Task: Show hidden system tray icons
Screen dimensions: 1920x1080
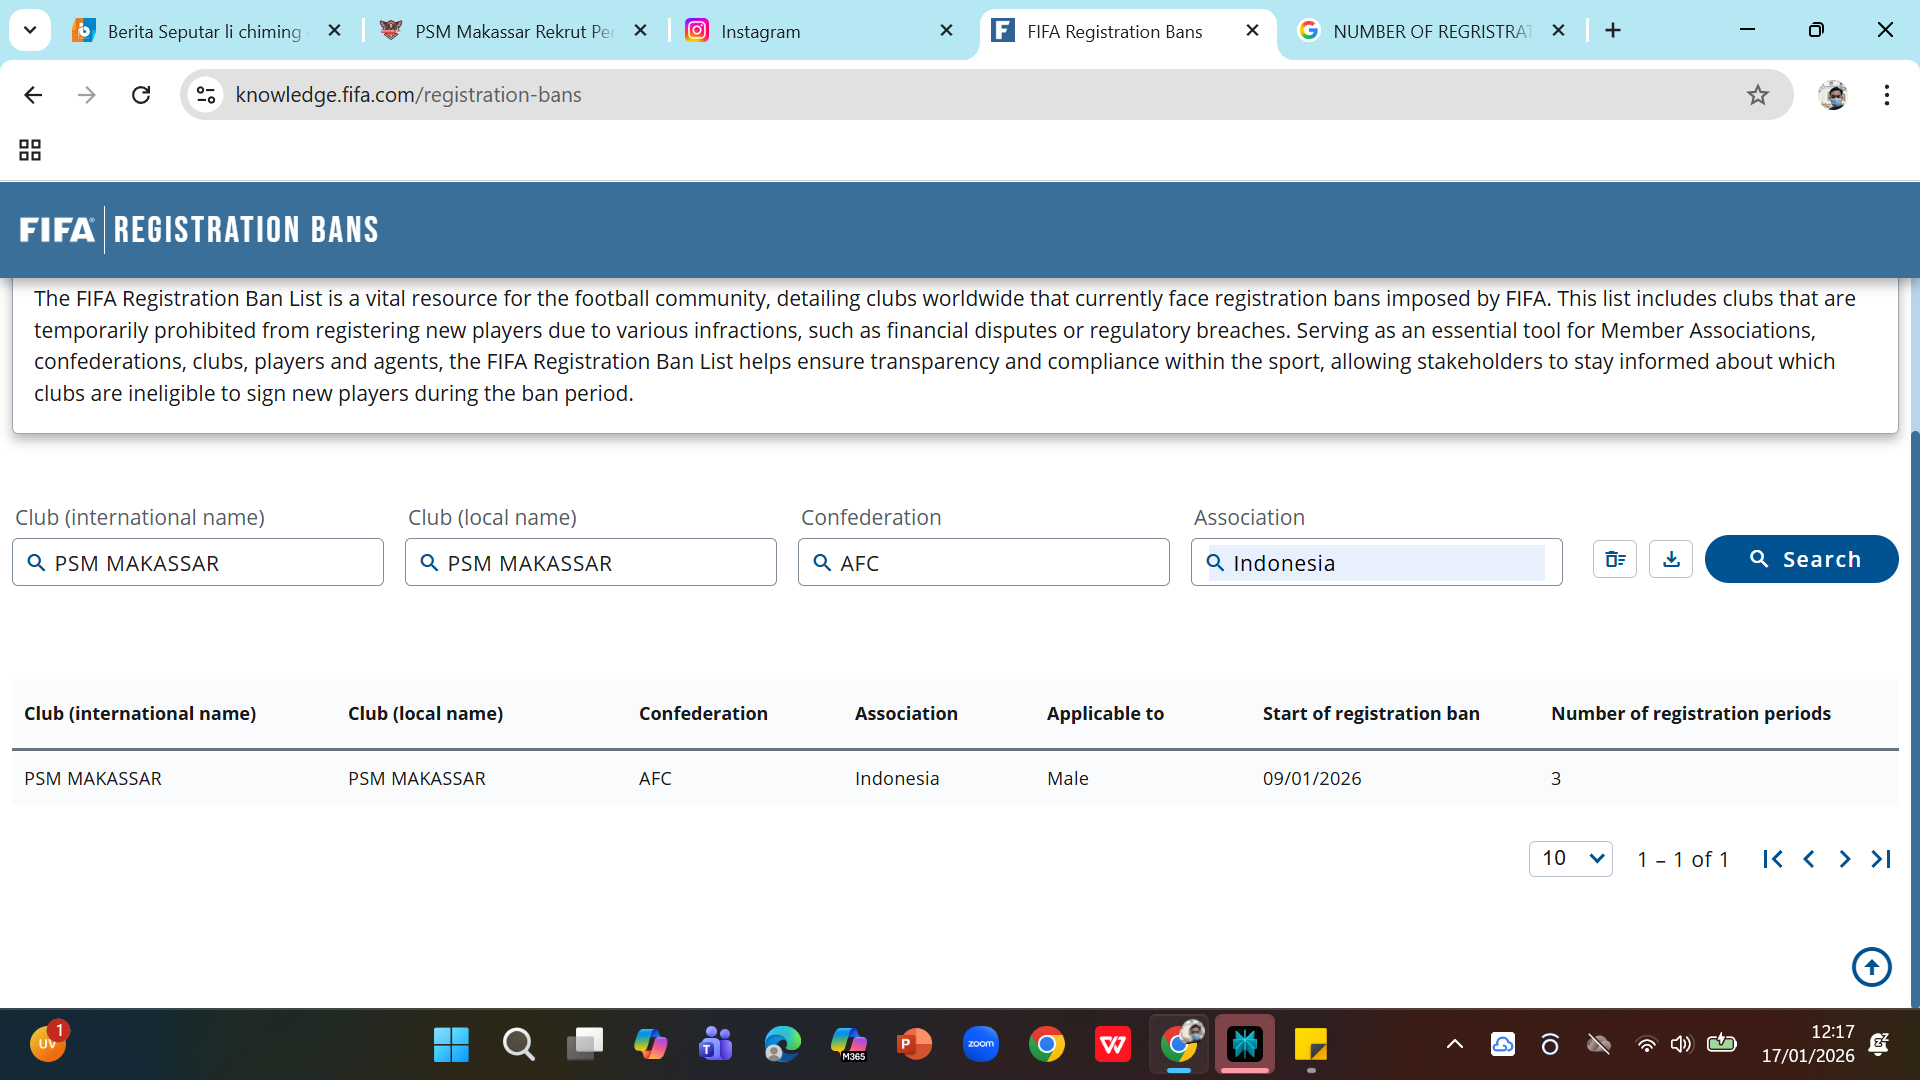Action: 1455,1045
